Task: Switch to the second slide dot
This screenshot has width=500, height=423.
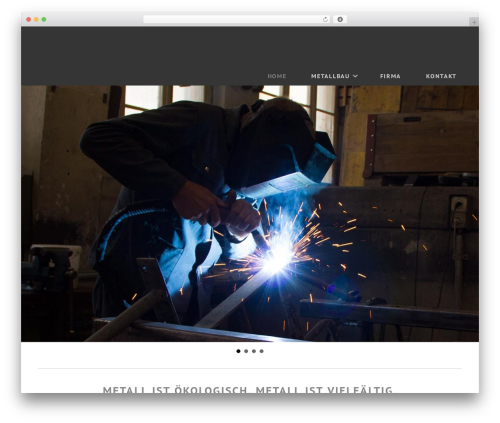Action: coord(246,351)
